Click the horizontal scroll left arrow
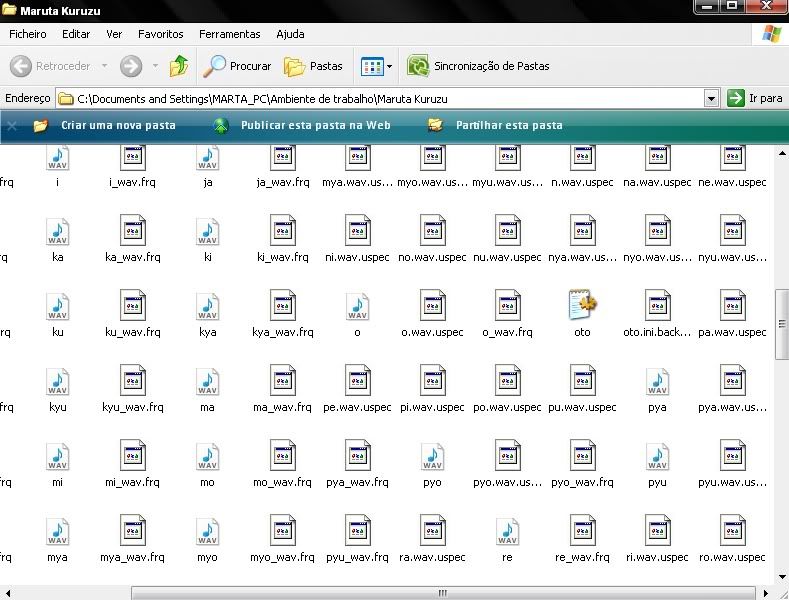The height and width of the screenshot is (600, 789). (7, 593)
